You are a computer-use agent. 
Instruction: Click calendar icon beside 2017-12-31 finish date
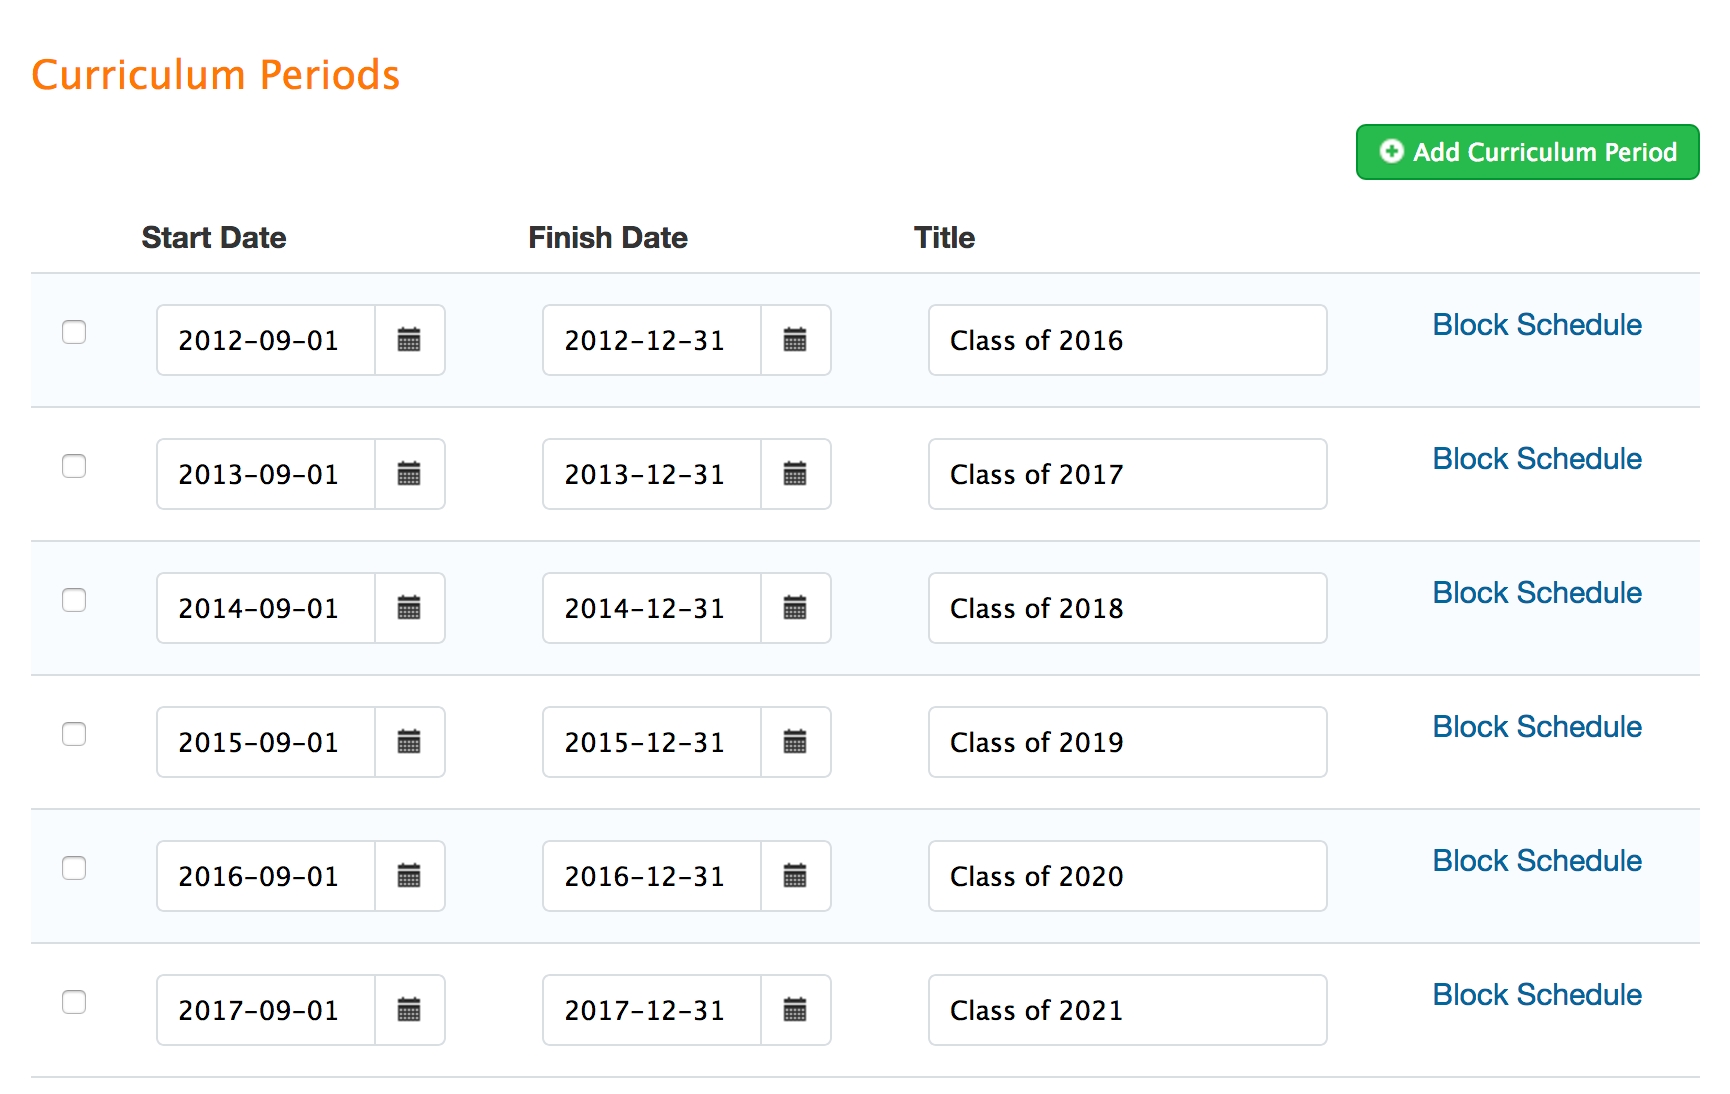(795, 1010)
